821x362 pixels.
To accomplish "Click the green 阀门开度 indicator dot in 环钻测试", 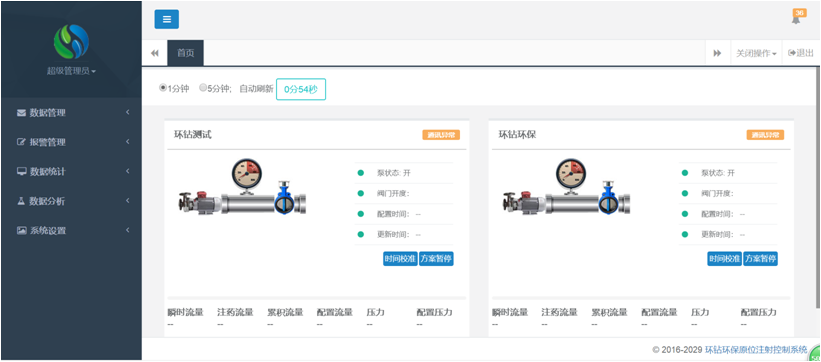I will pos(360,193).
